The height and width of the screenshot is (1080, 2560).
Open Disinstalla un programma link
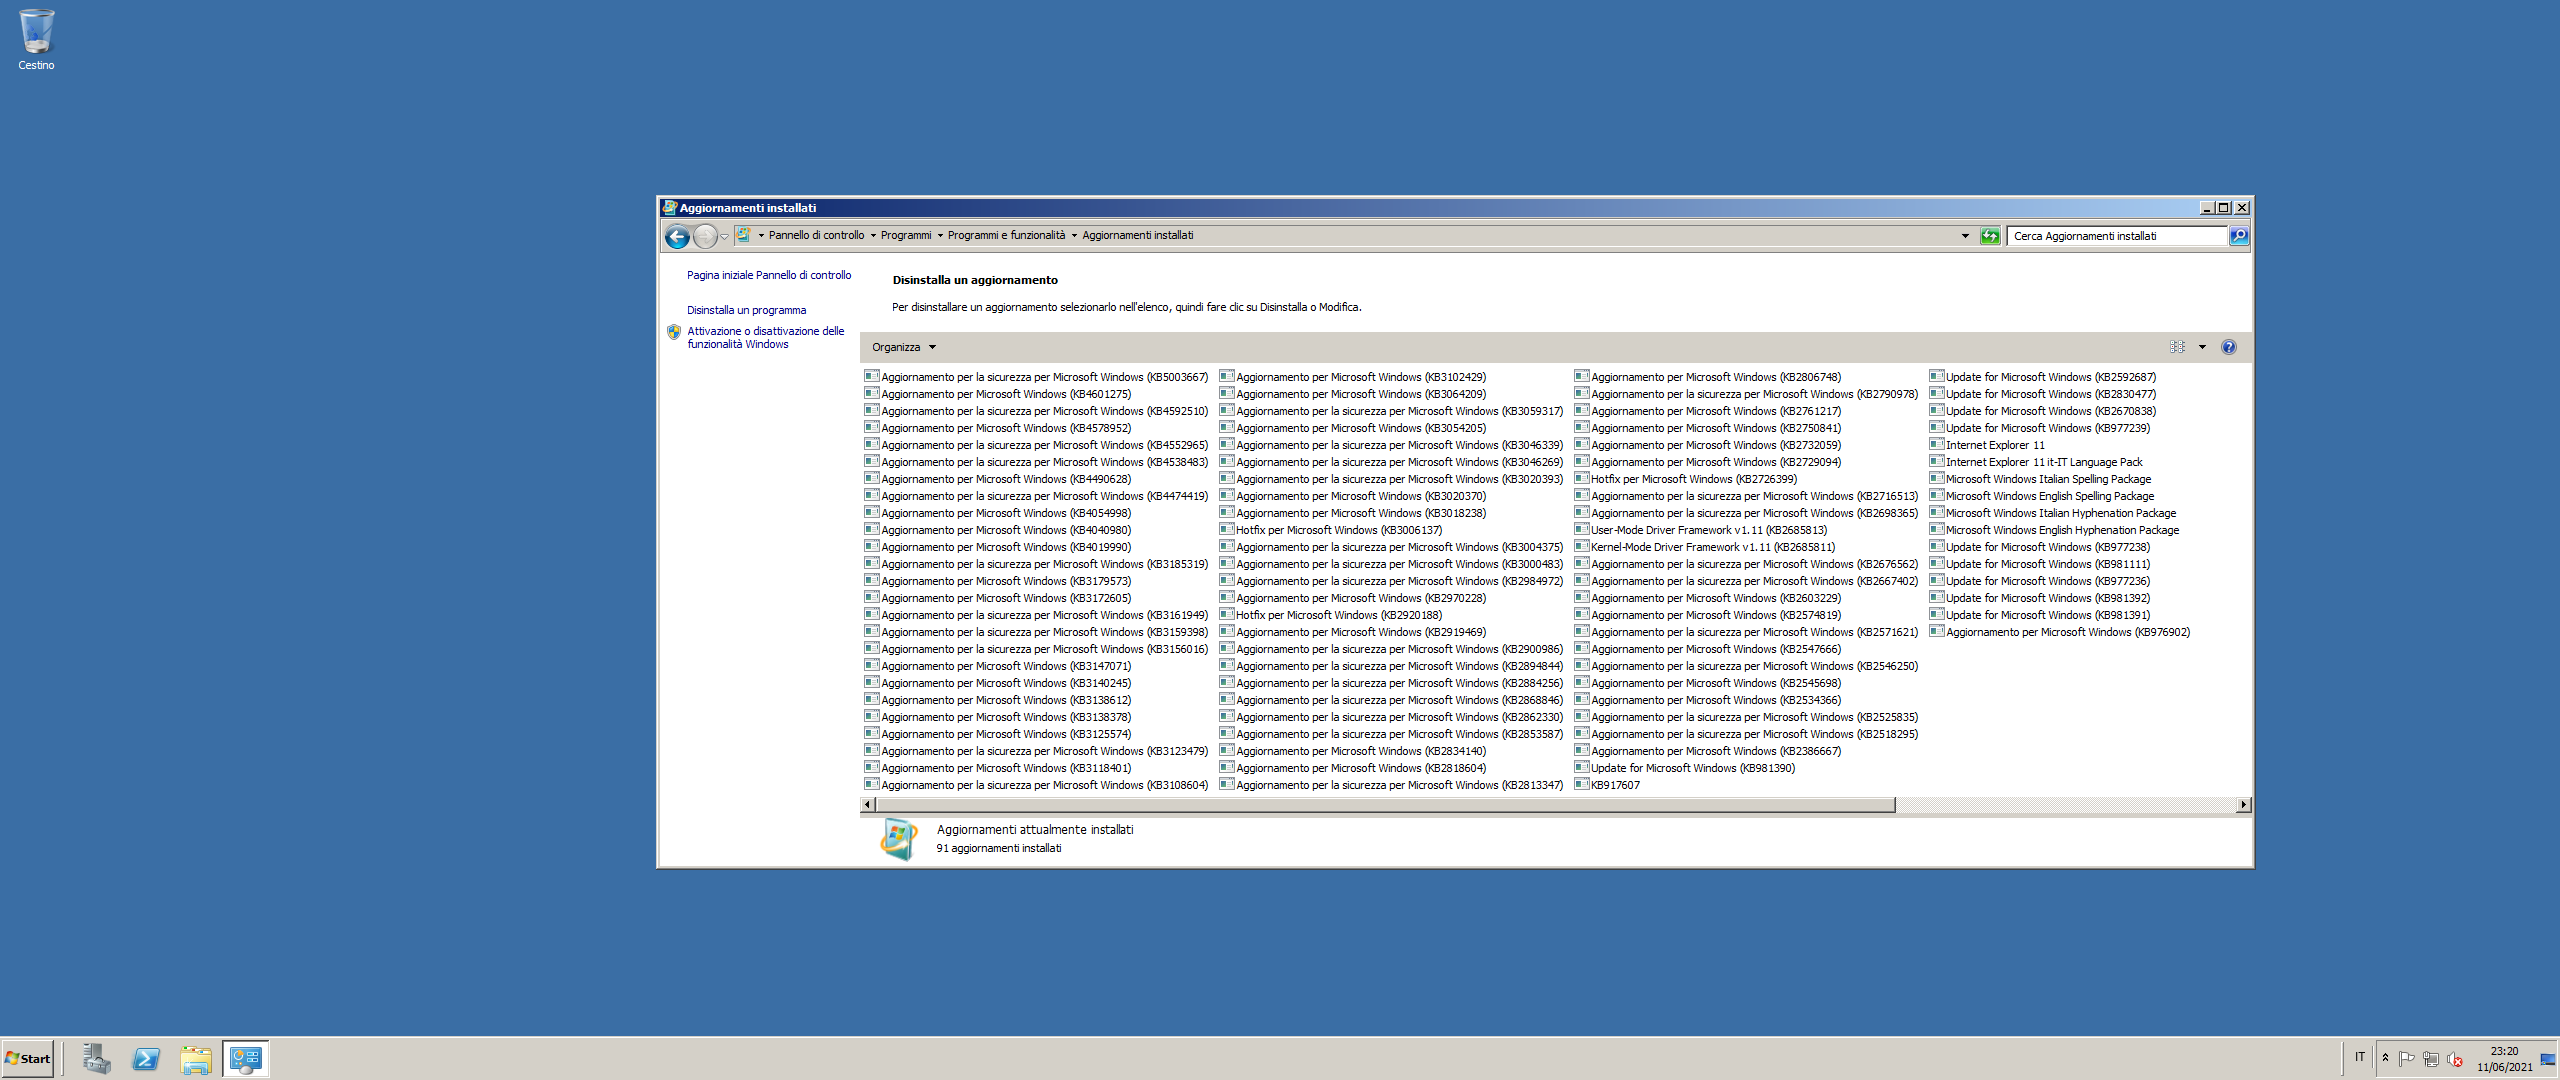coord(746,310)
